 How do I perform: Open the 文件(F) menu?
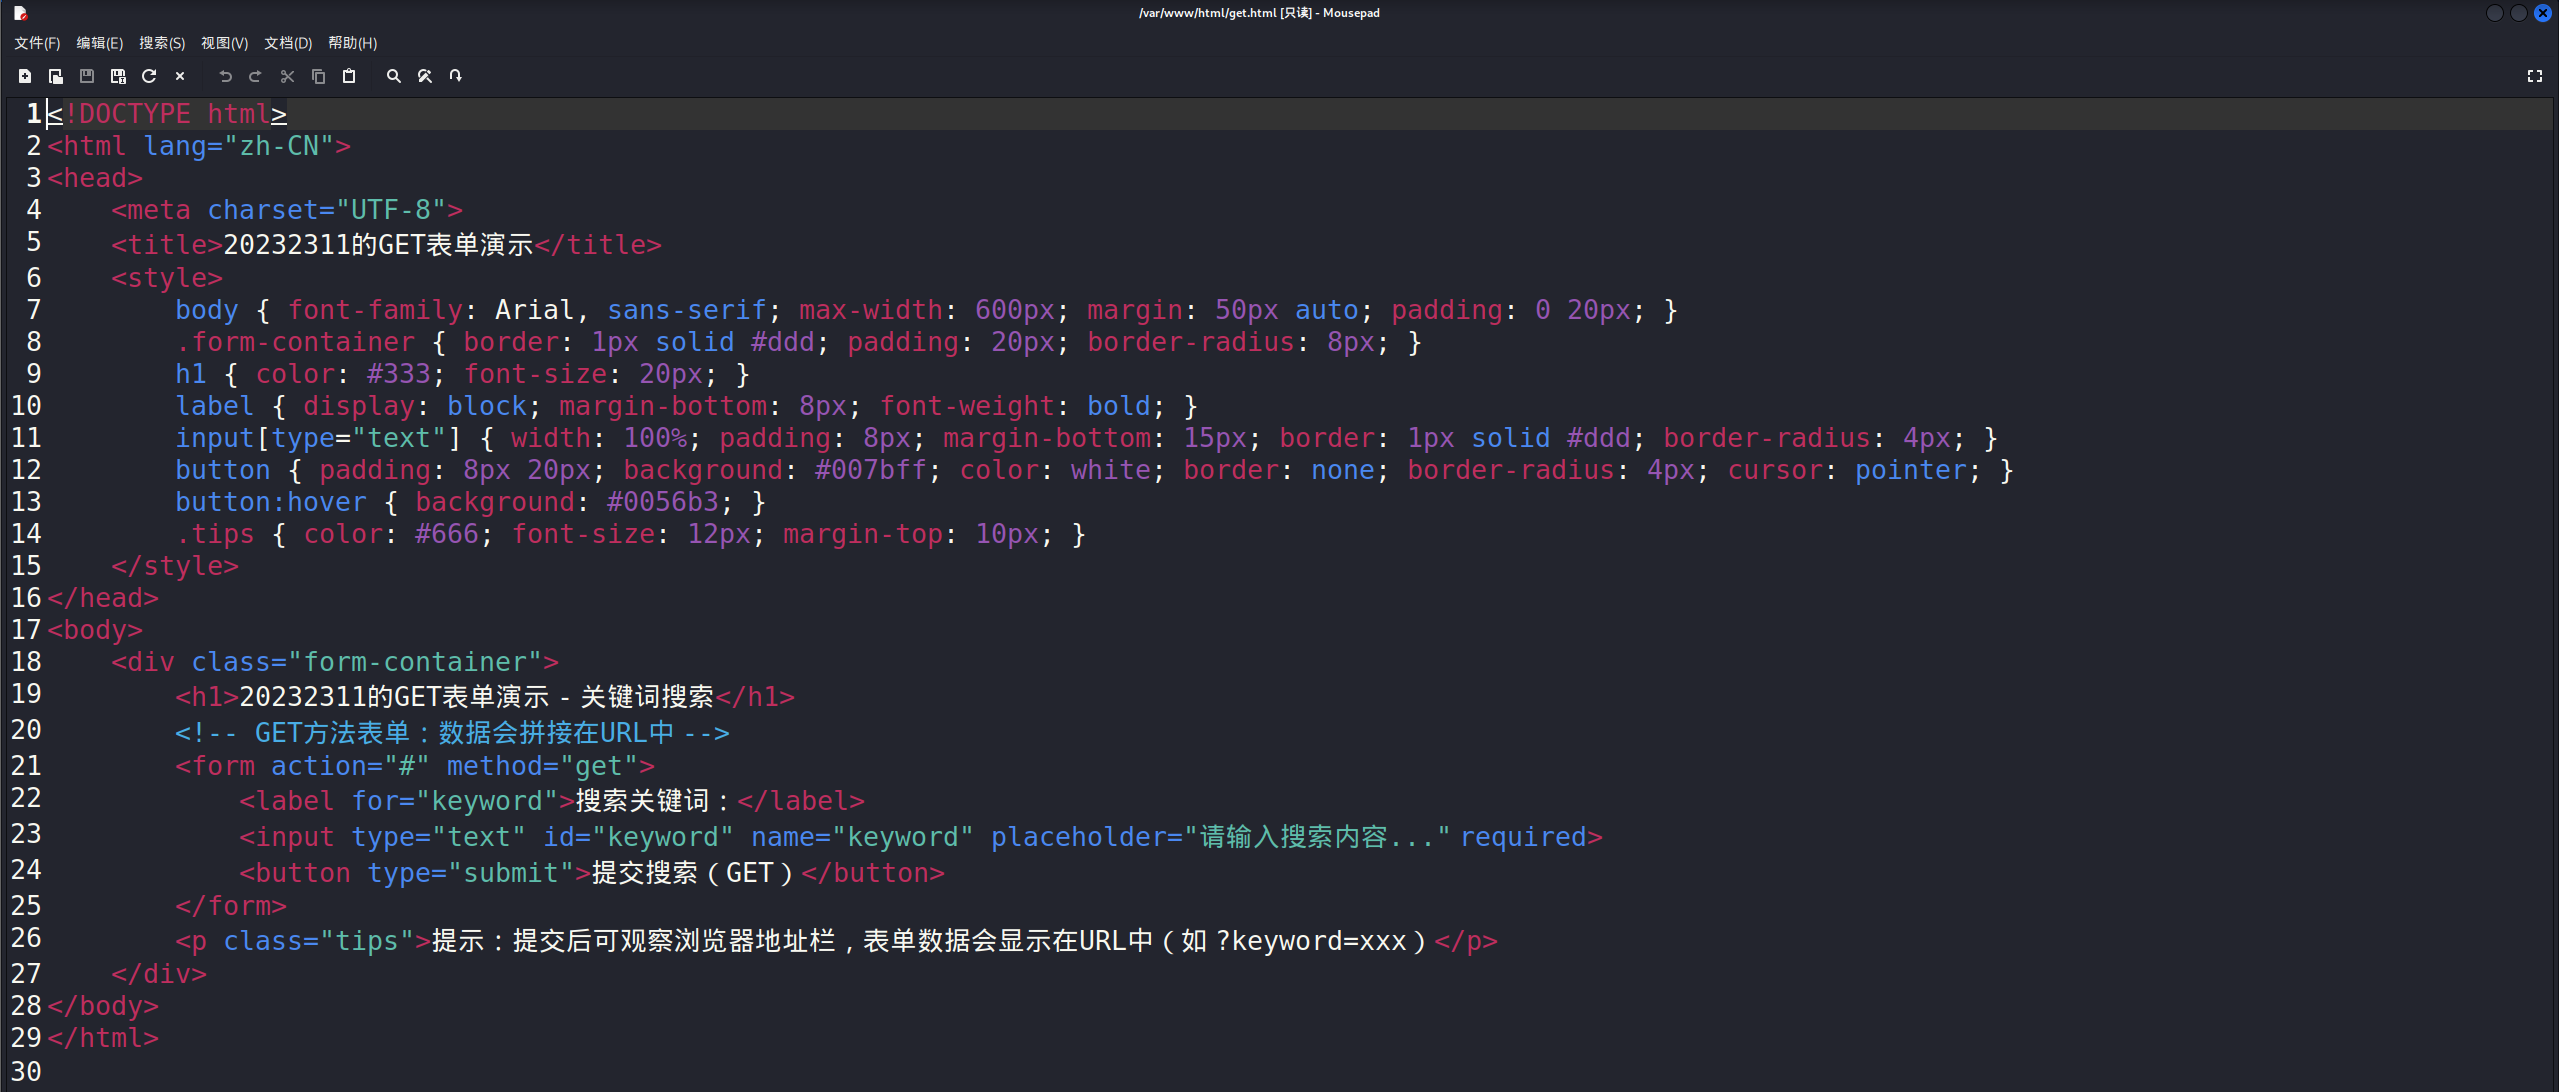(37, 43)
